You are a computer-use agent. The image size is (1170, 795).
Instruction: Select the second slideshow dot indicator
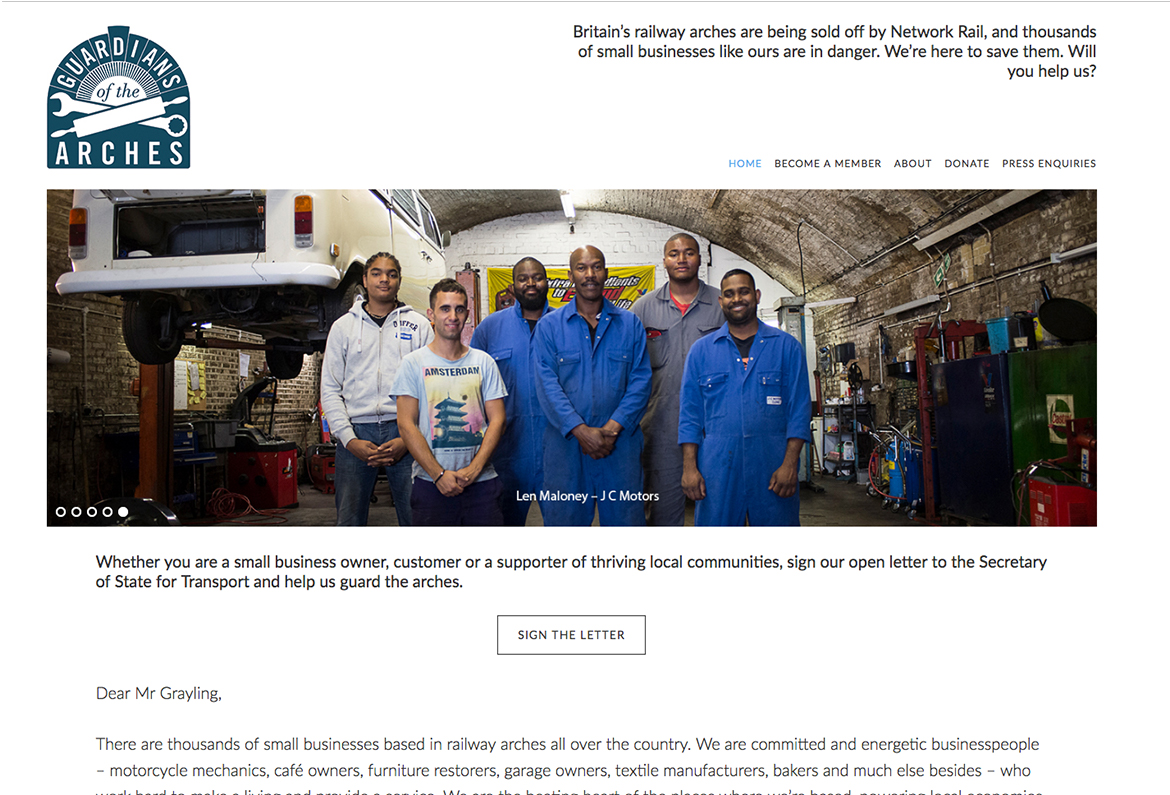tap(76, 511)
